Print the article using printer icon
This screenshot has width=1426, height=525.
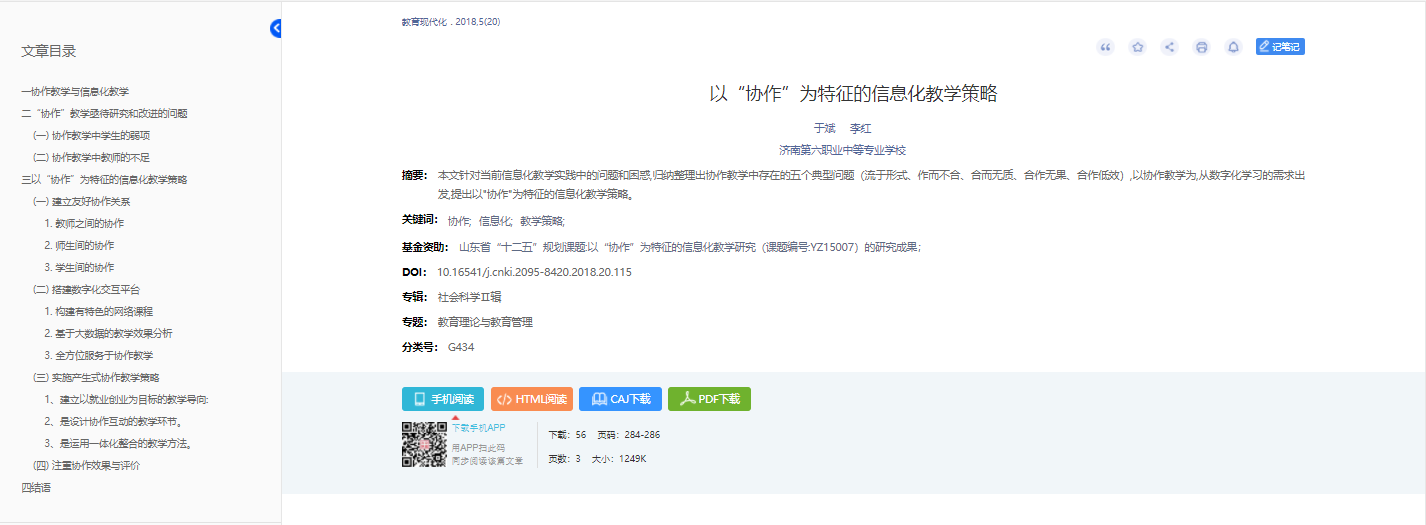pos(1201,47)
